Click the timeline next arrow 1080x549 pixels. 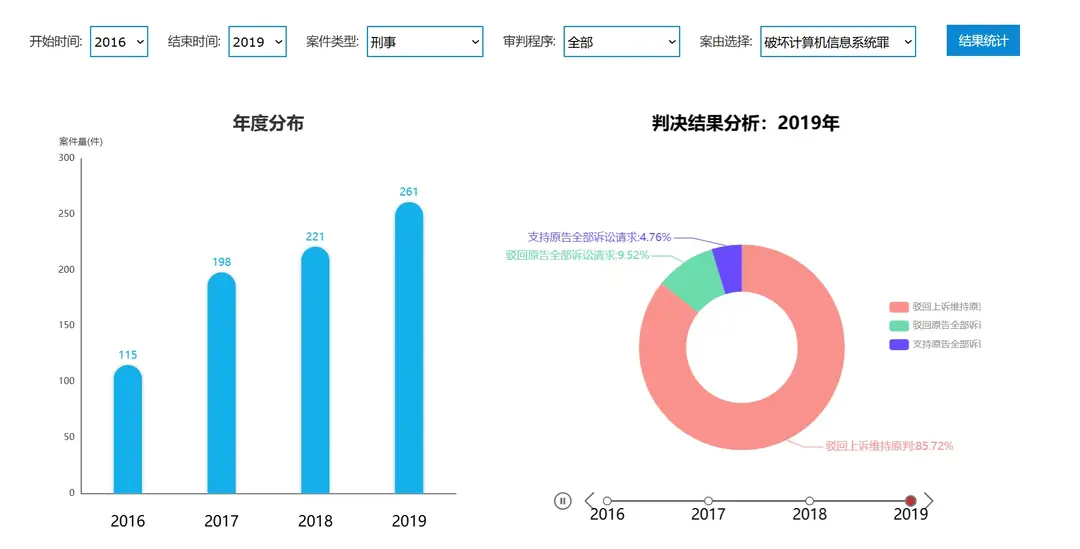tap(929, 500)
